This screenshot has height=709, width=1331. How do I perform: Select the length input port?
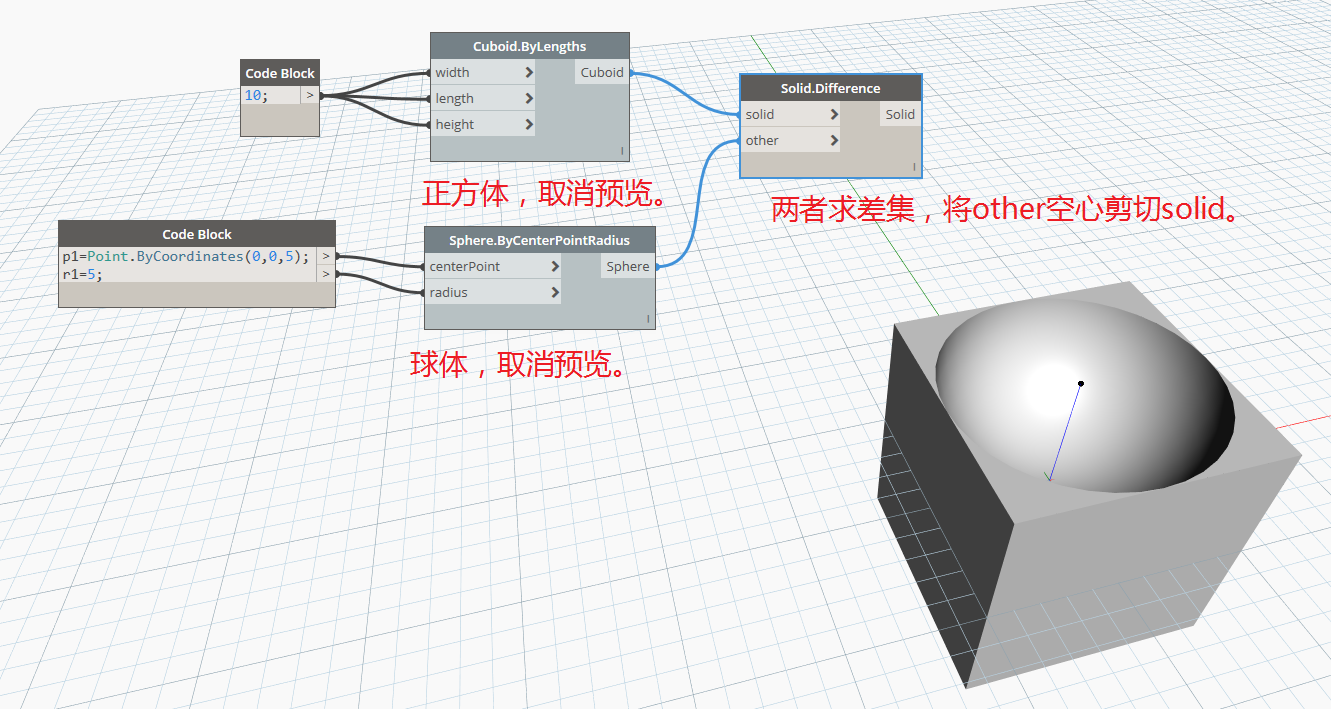pos(483,99)
